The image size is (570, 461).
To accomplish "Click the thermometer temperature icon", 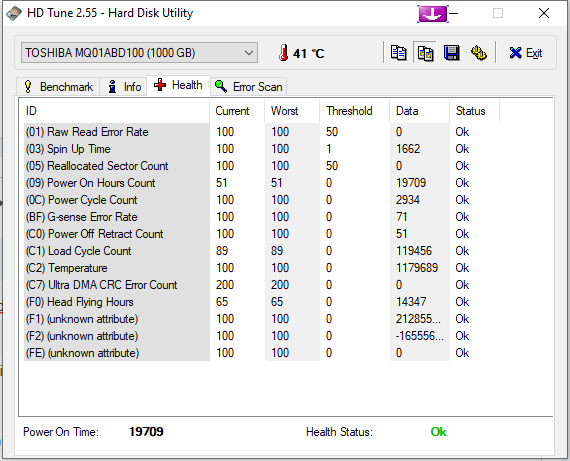I will [284, 53].
